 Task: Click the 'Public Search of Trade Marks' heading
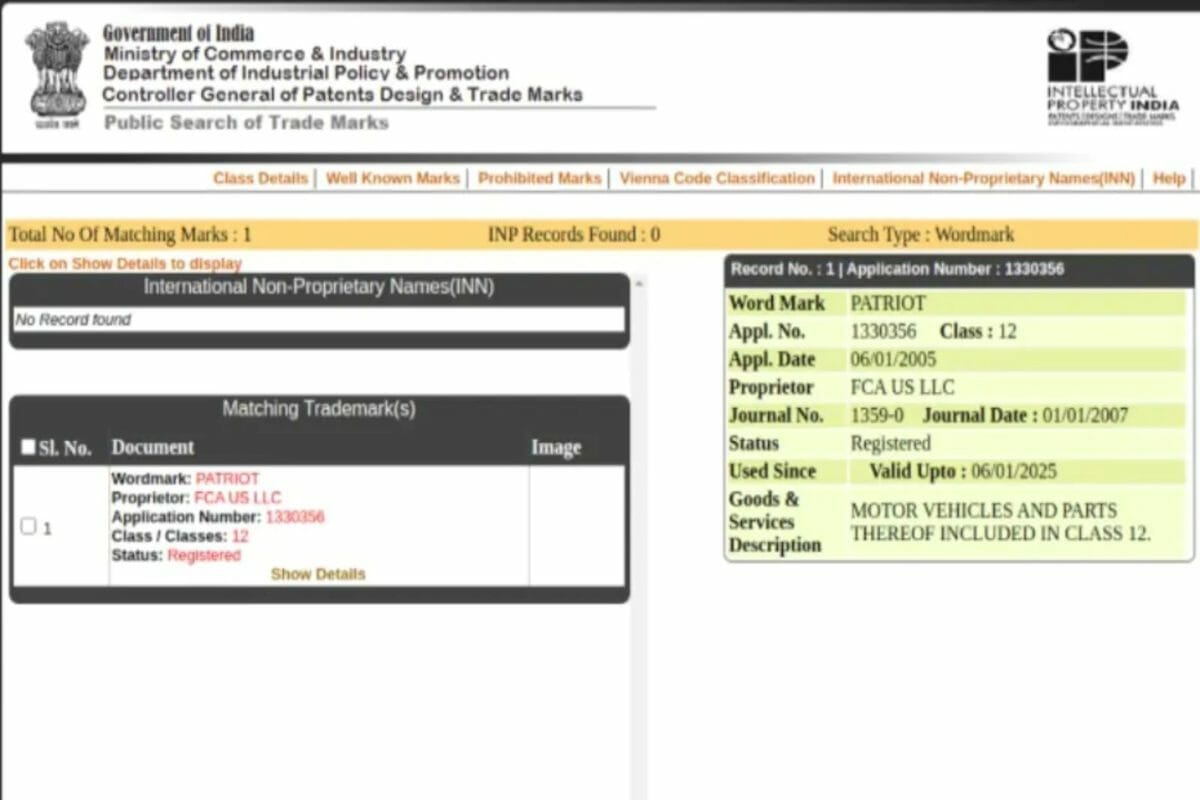pos(246,122)
